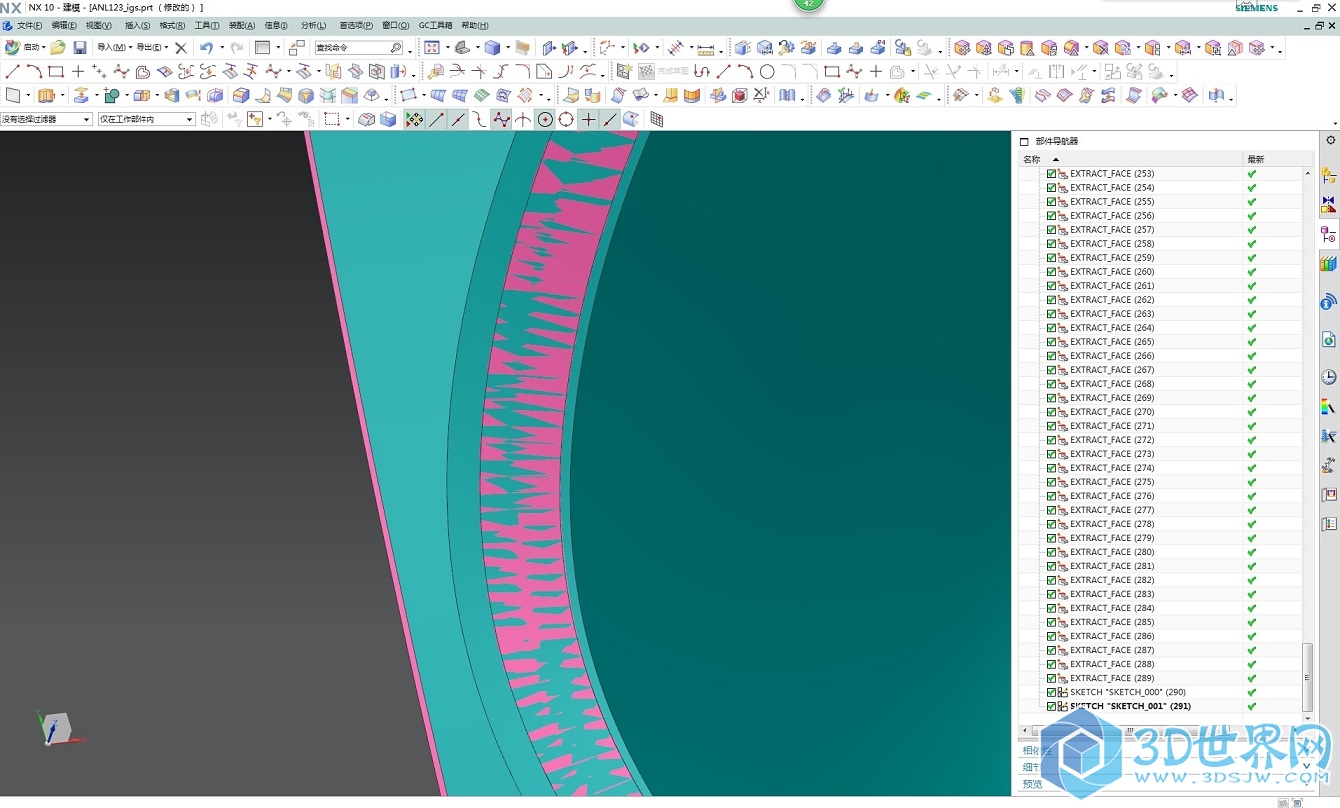
Task: Uncheck EXTRACT_FACE (253) checkbox
Action: pos(1051,173)
